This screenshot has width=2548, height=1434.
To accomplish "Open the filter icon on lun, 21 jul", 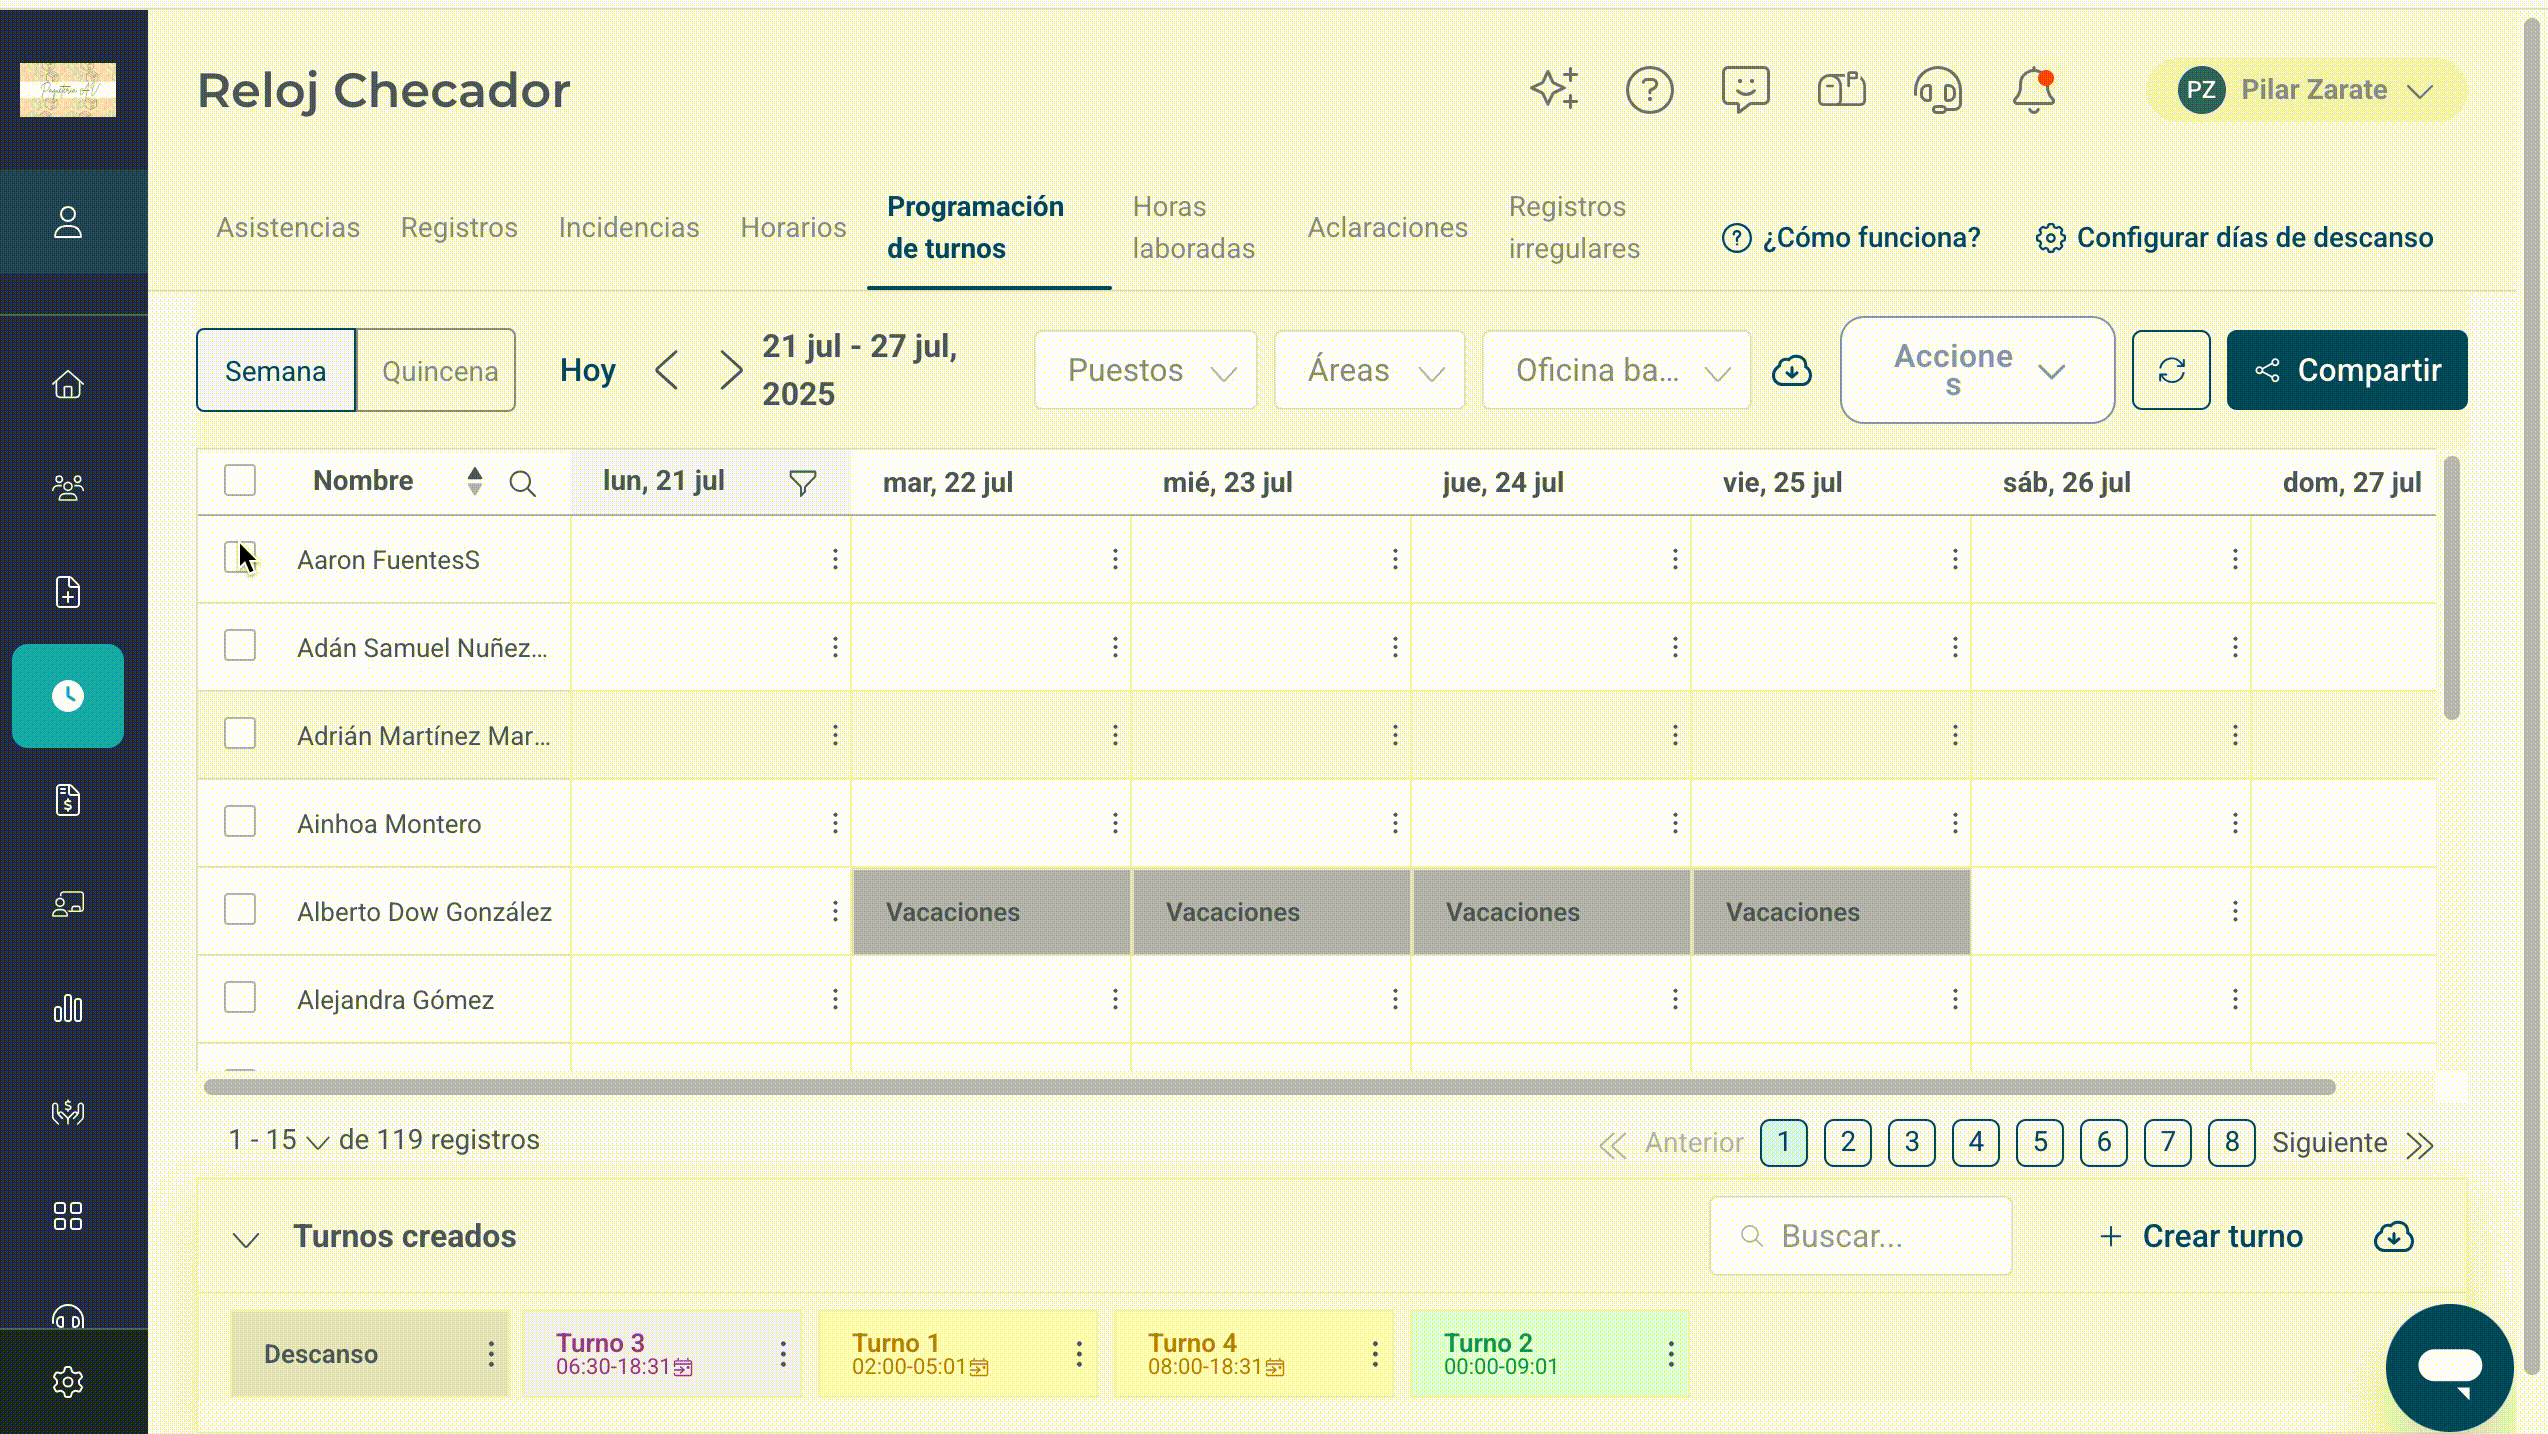I will pos(802,483).
